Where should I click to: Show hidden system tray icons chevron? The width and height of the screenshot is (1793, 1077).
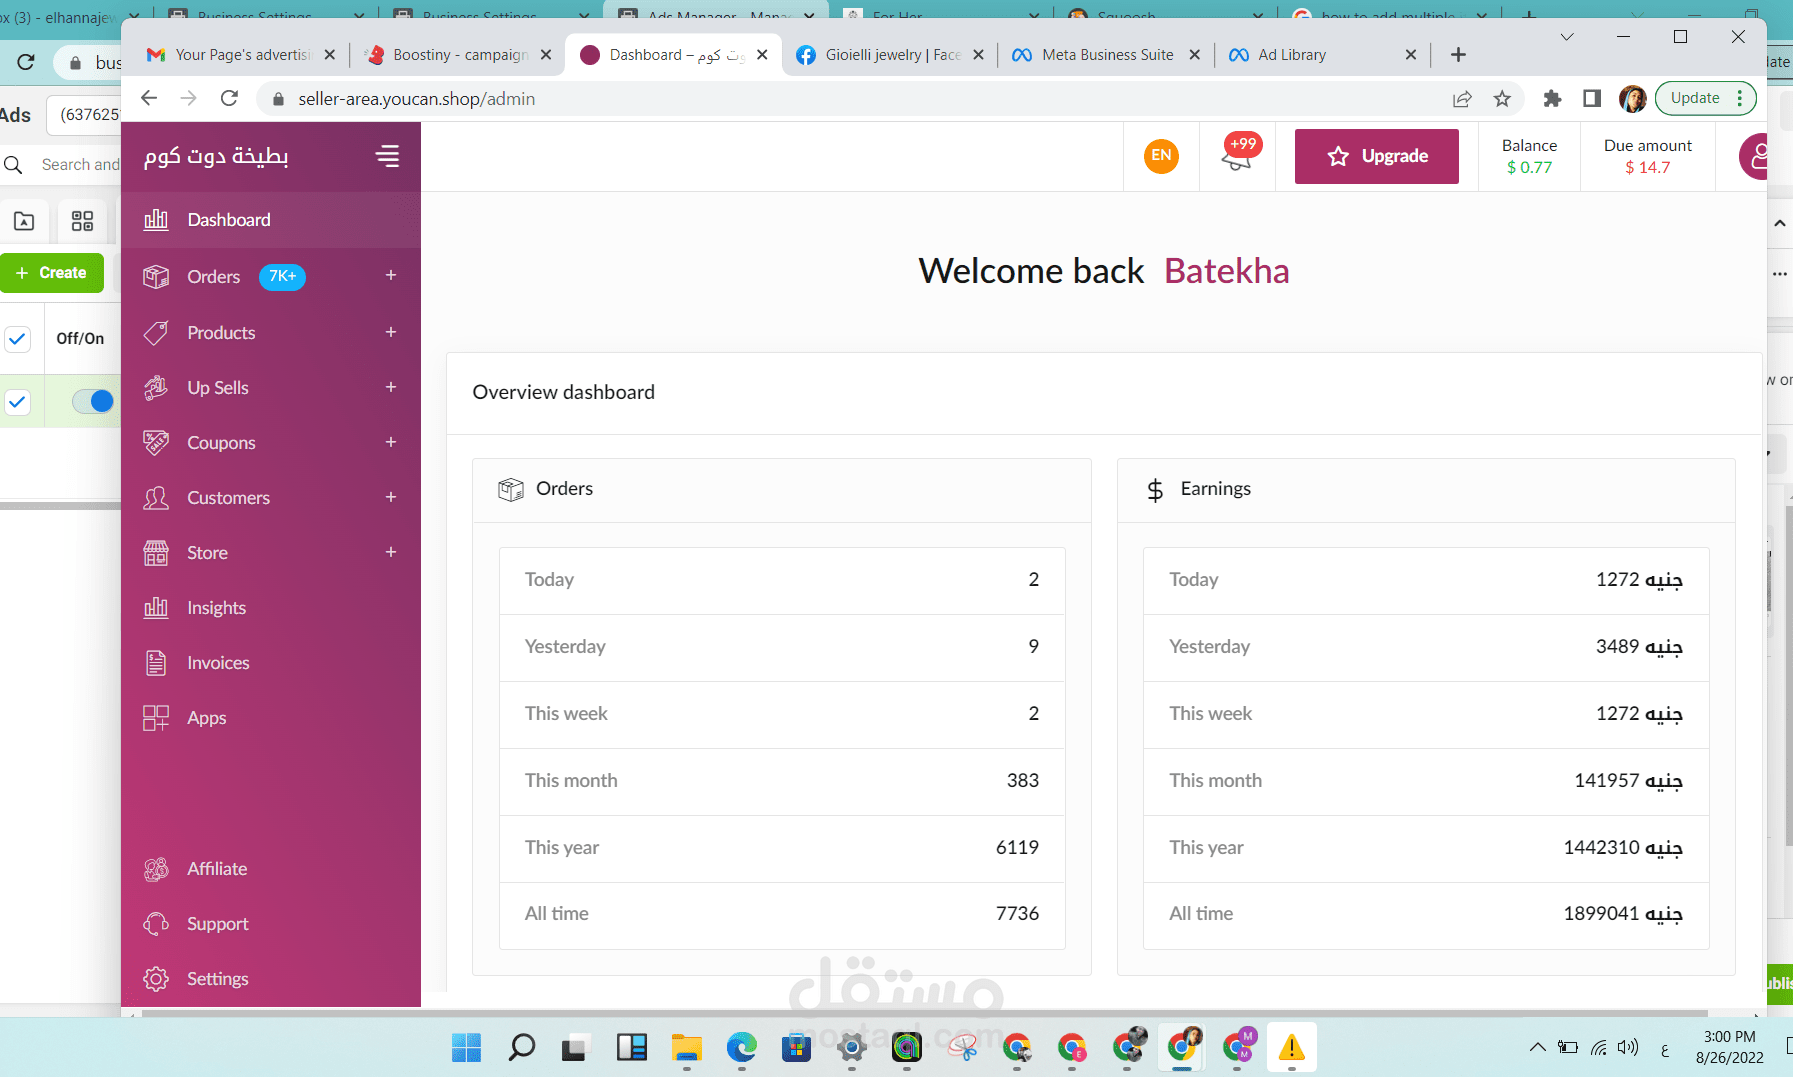click(1537, 1047)
